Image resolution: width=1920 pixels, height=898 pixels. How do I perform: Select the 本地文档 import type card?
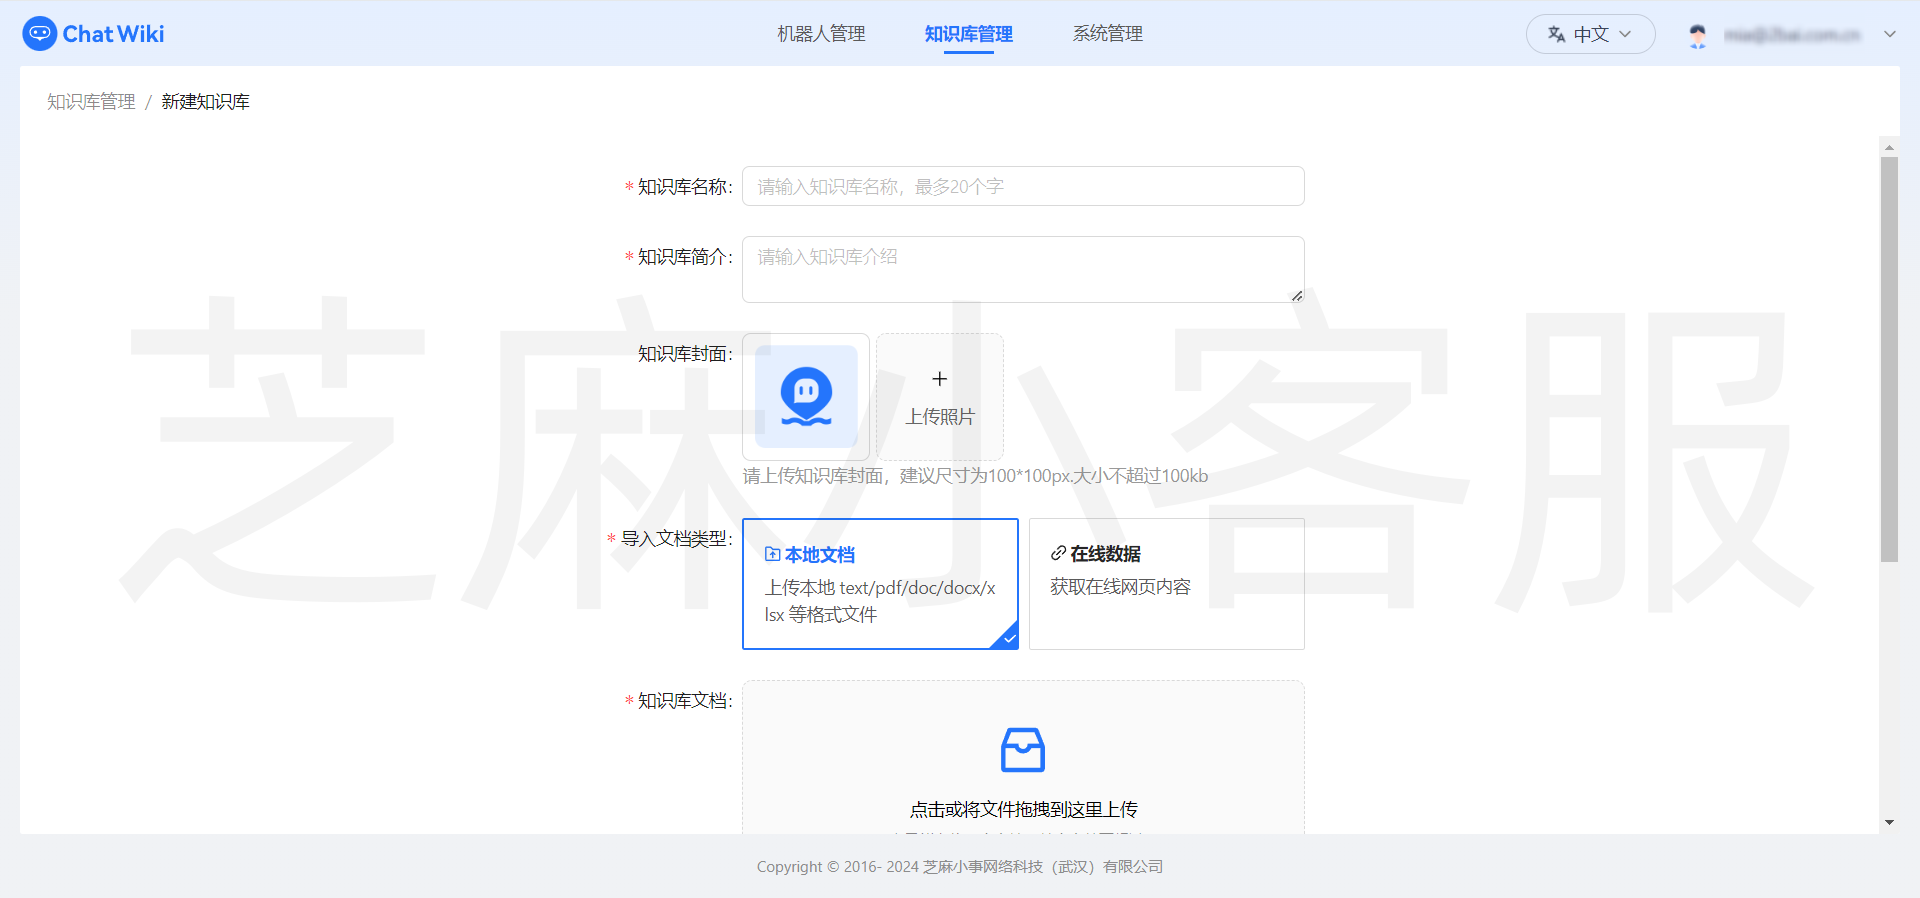(880, 584)
